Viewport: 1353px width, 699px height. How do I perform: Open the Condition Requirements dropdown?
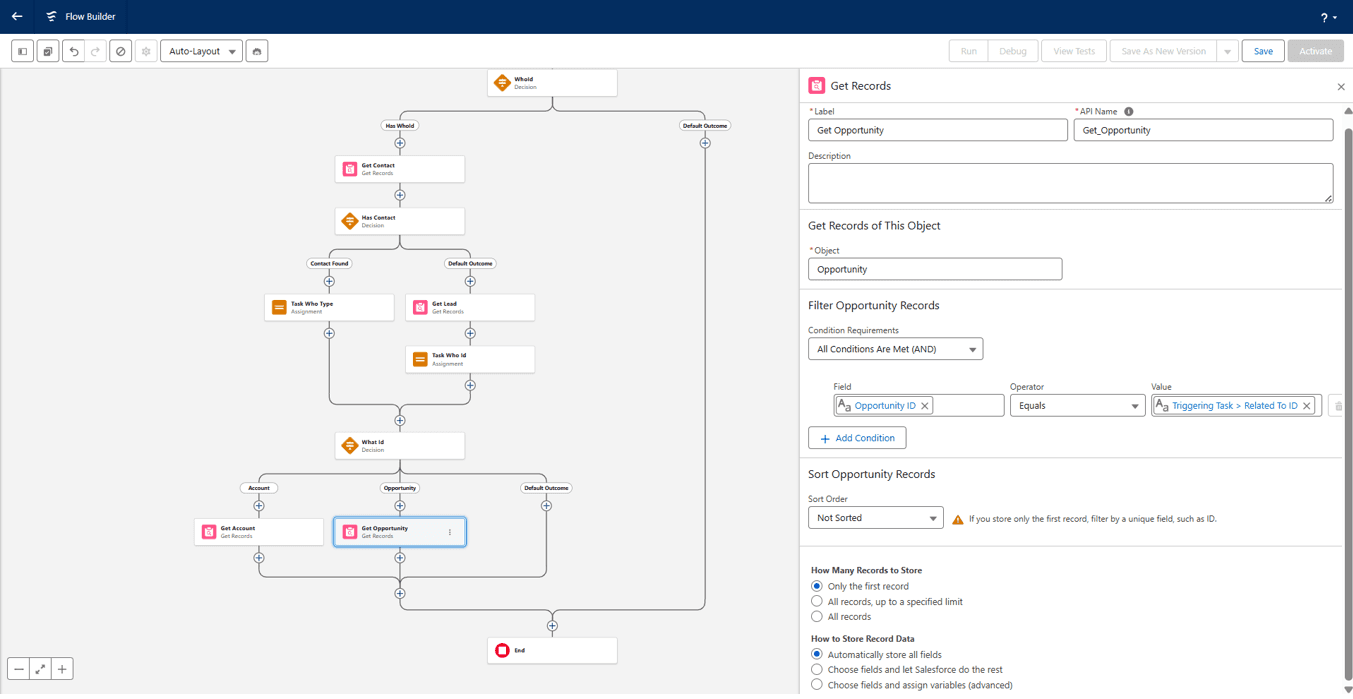coord(895,349)
